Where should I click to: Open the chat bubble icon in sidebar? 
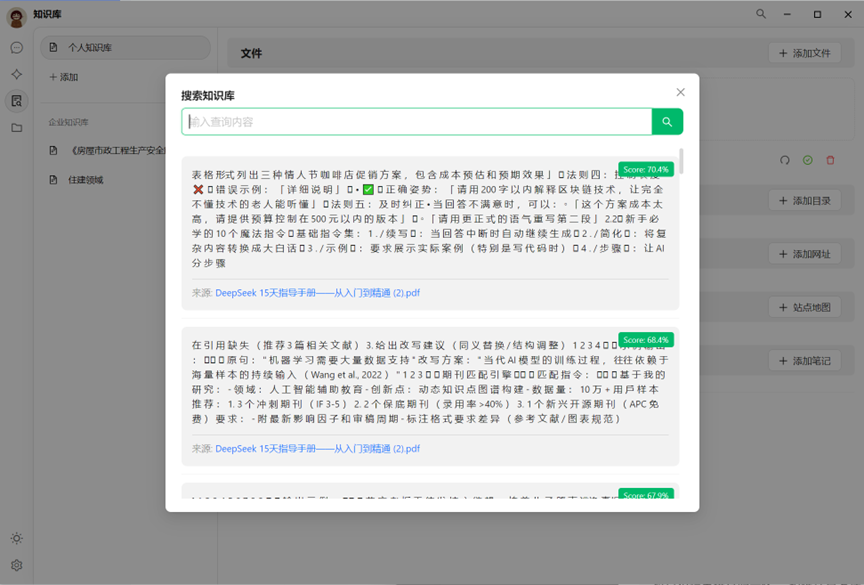tap(16, 48)
